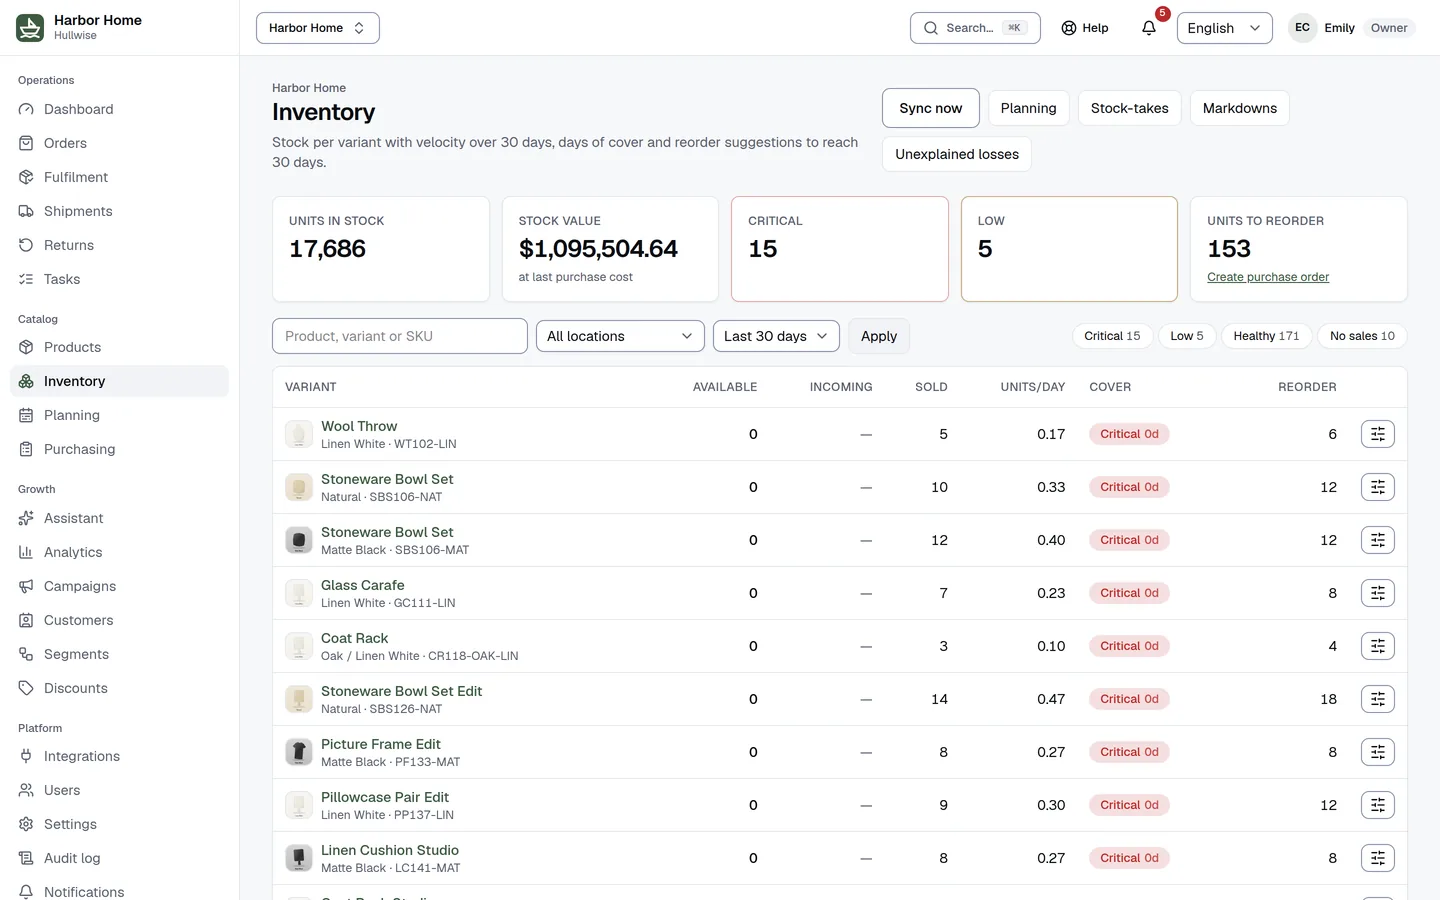Screen dimensions: 1440x900
Task: Open Unexplained losses
Action: pyautogui.click(x=957, y=154)
